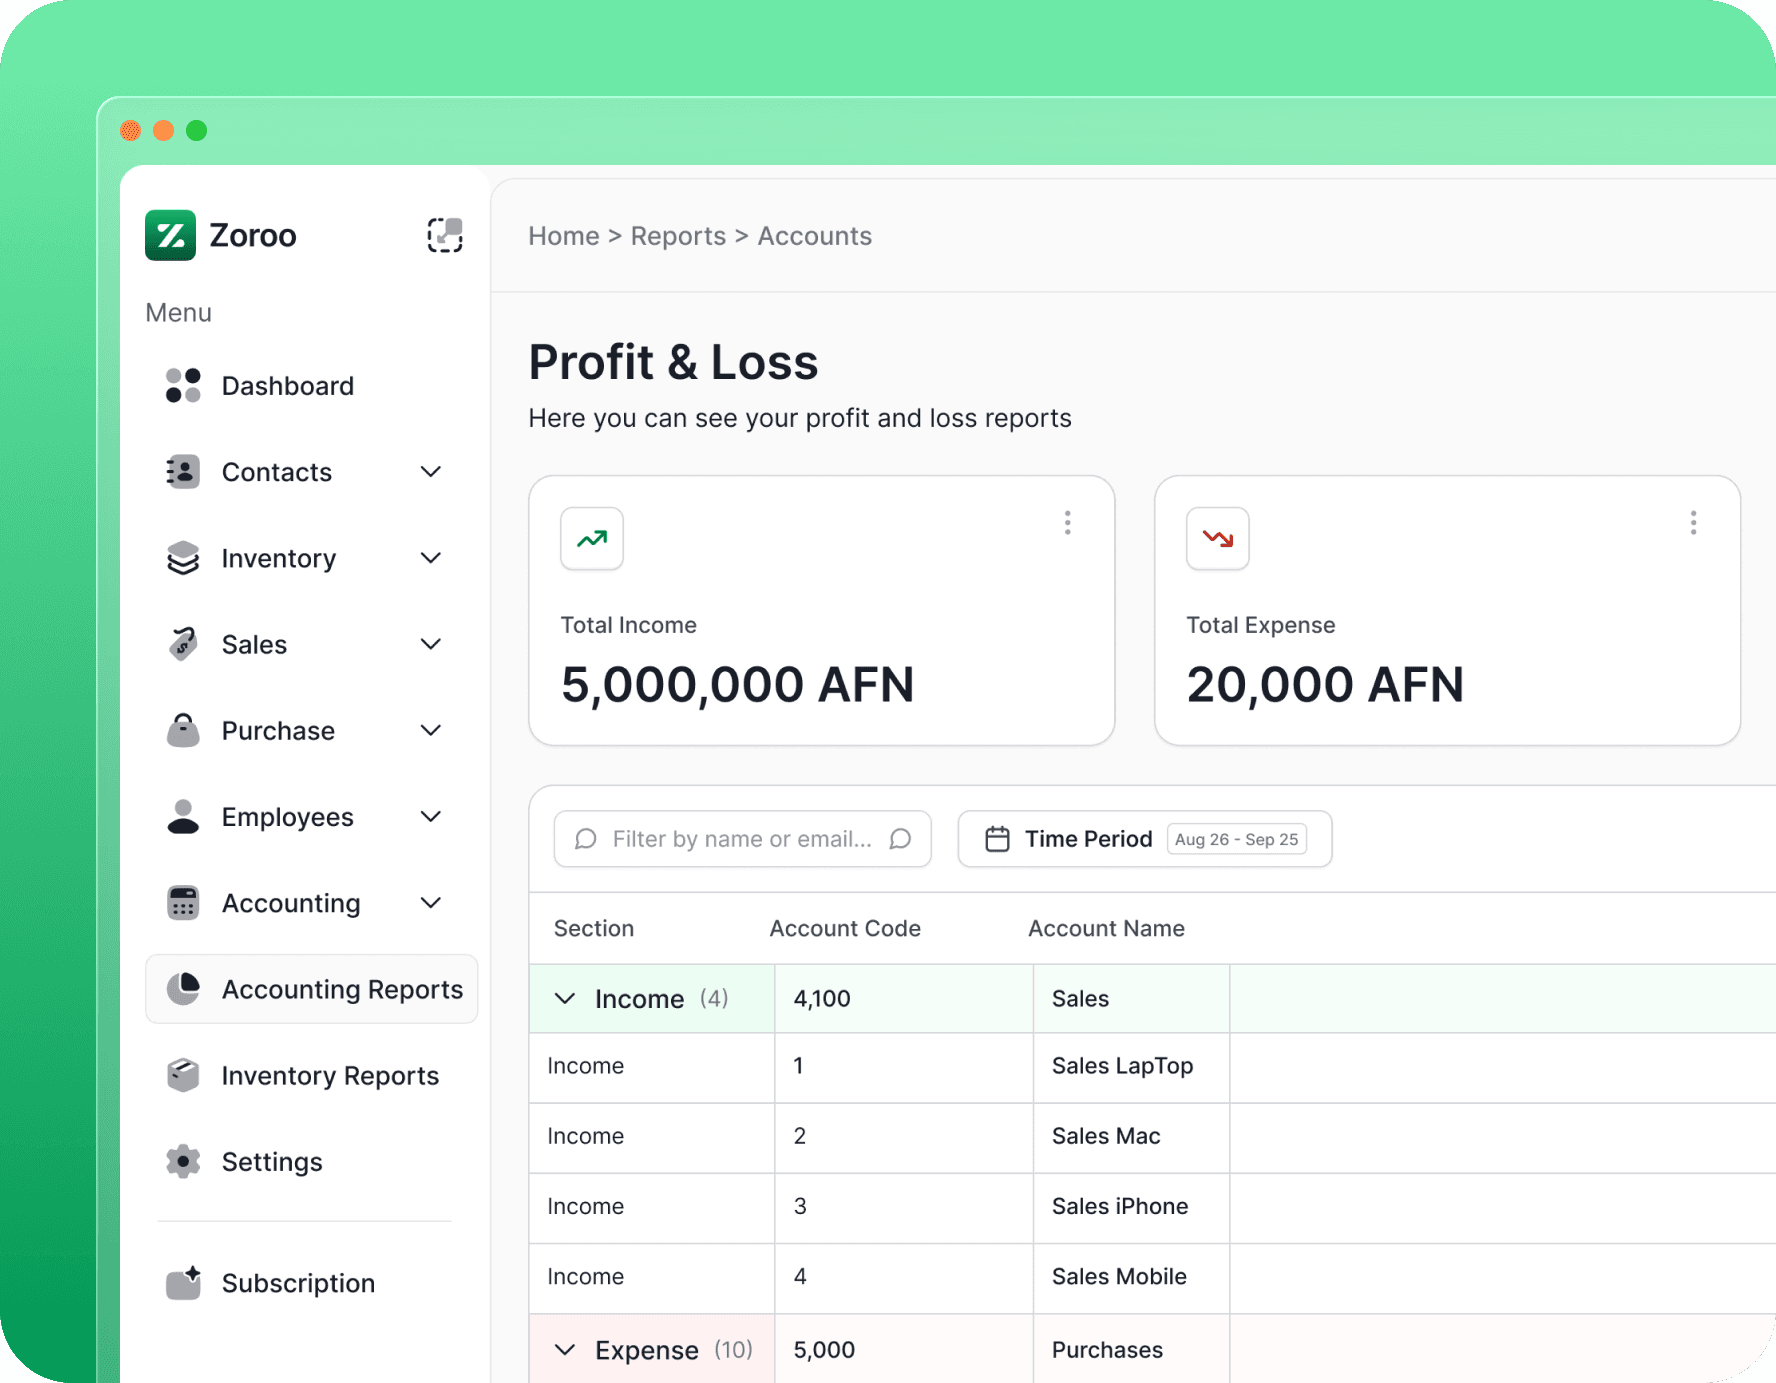Click the calendar icon in Time Period
This screenshot has width=1776, height=1383.
tap(997, 839)
